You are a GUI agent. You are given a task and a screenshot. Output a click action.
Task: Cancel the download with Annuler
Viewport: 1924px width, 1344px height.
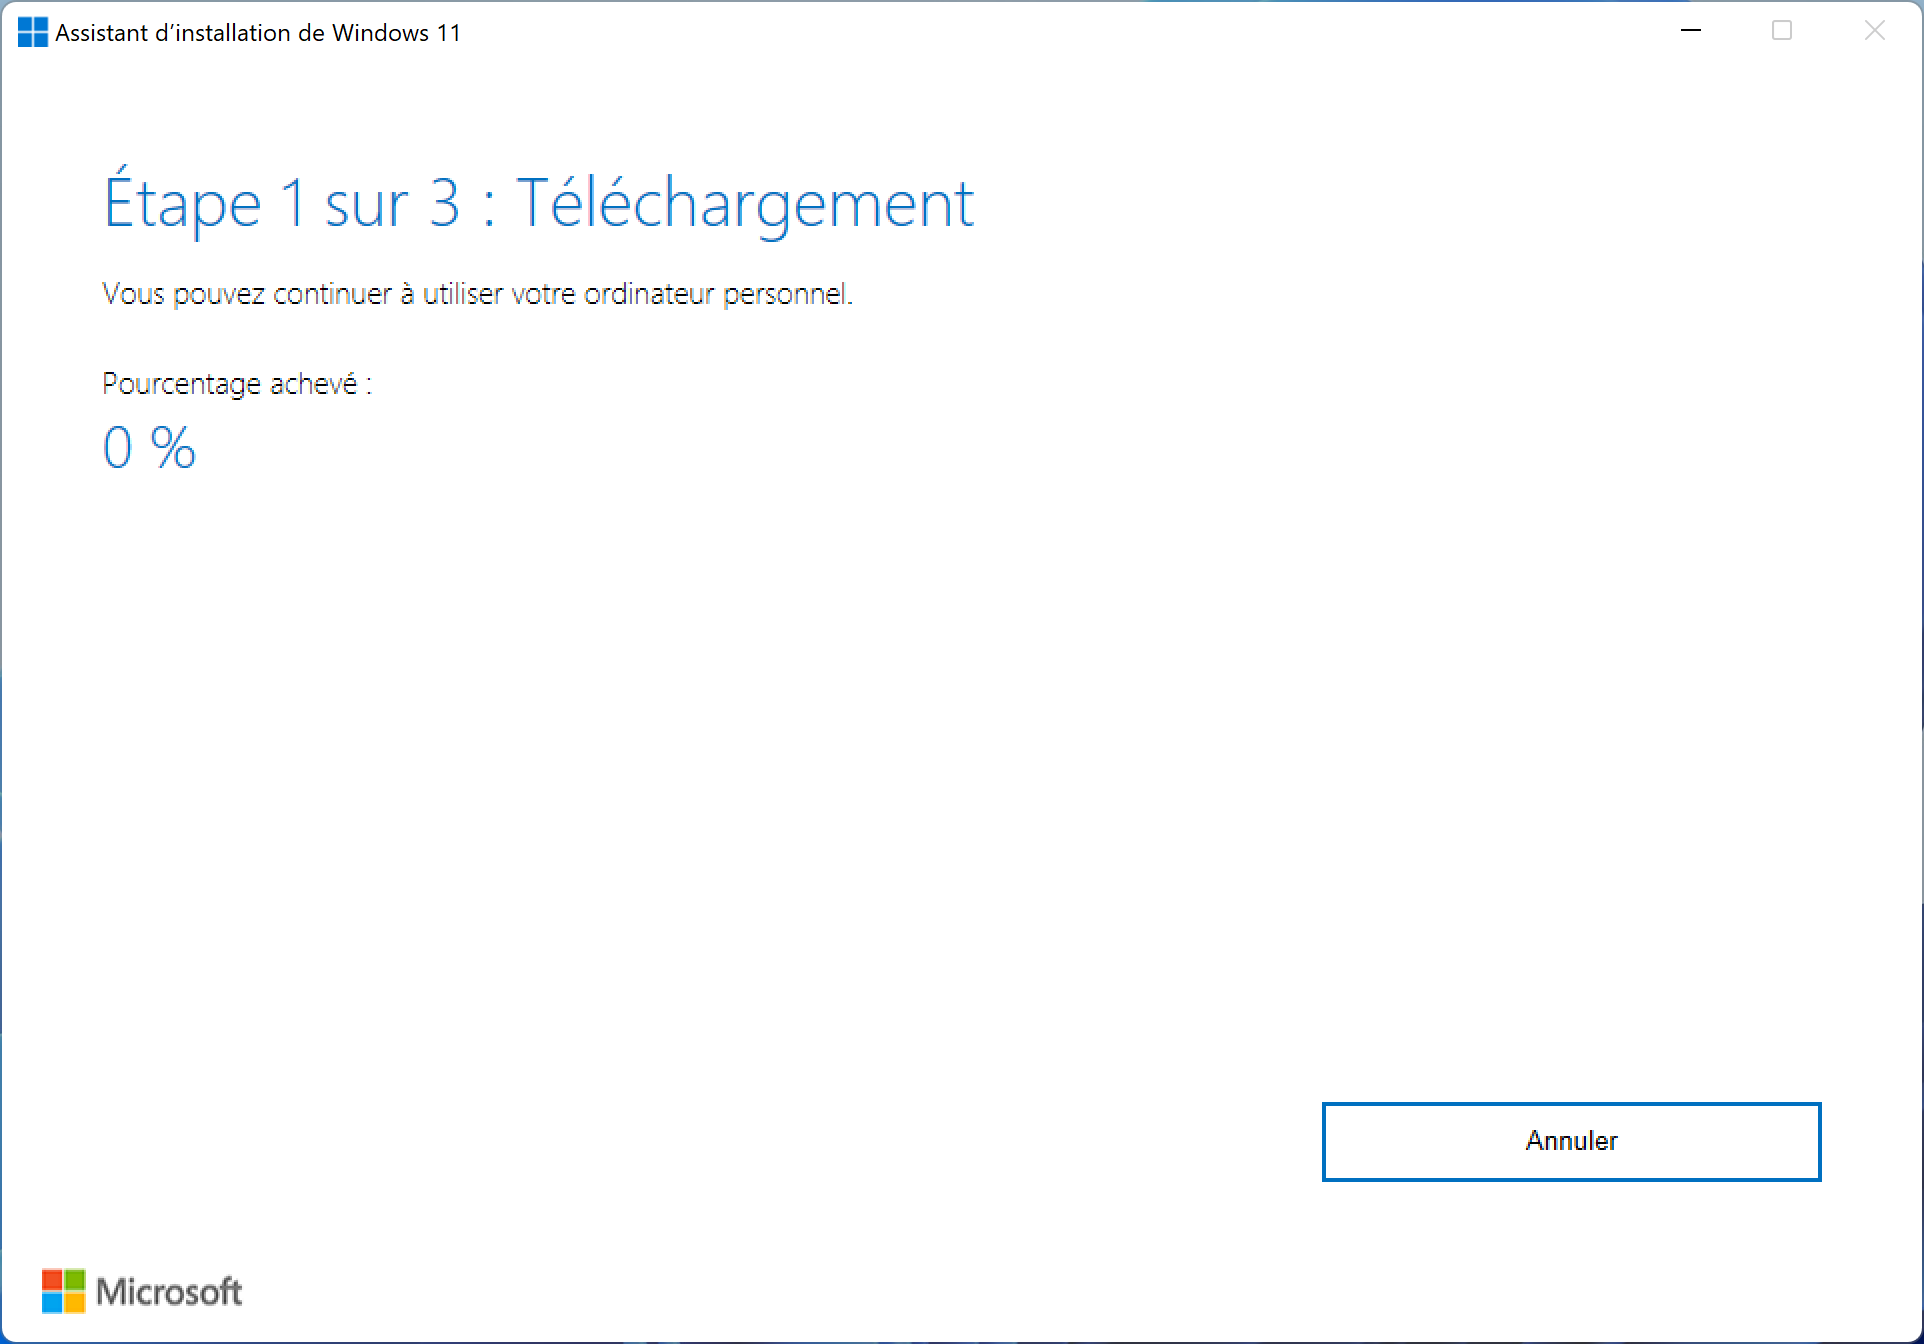(x=1571, y=1141)
